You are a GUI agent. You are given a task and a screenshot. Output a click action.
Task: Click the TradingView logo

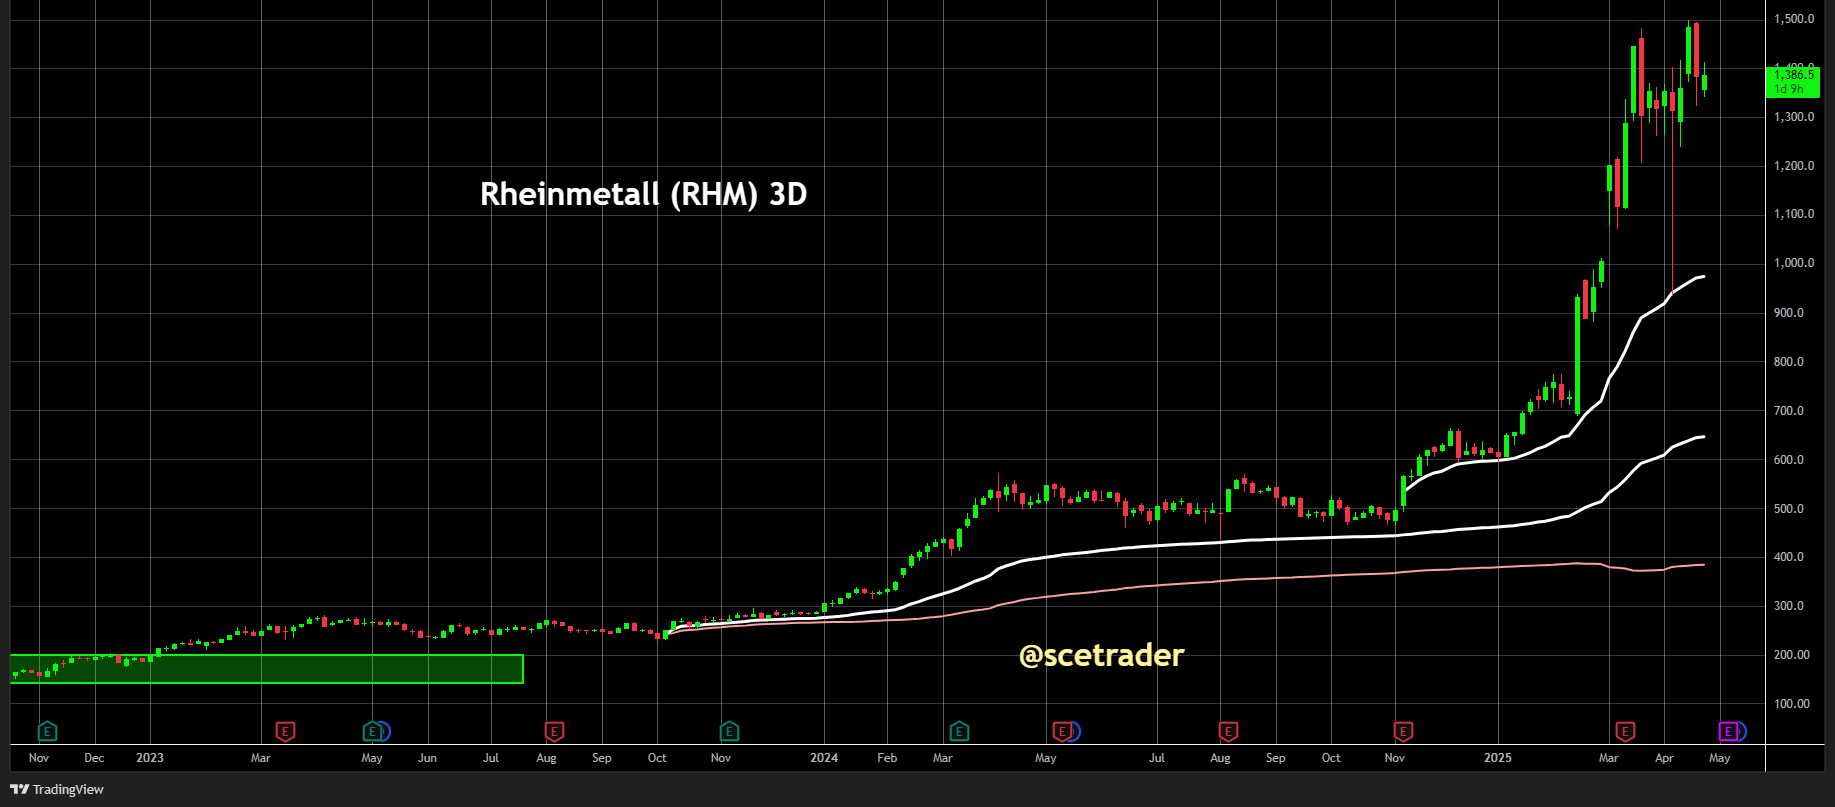click(x=57, y=789)
